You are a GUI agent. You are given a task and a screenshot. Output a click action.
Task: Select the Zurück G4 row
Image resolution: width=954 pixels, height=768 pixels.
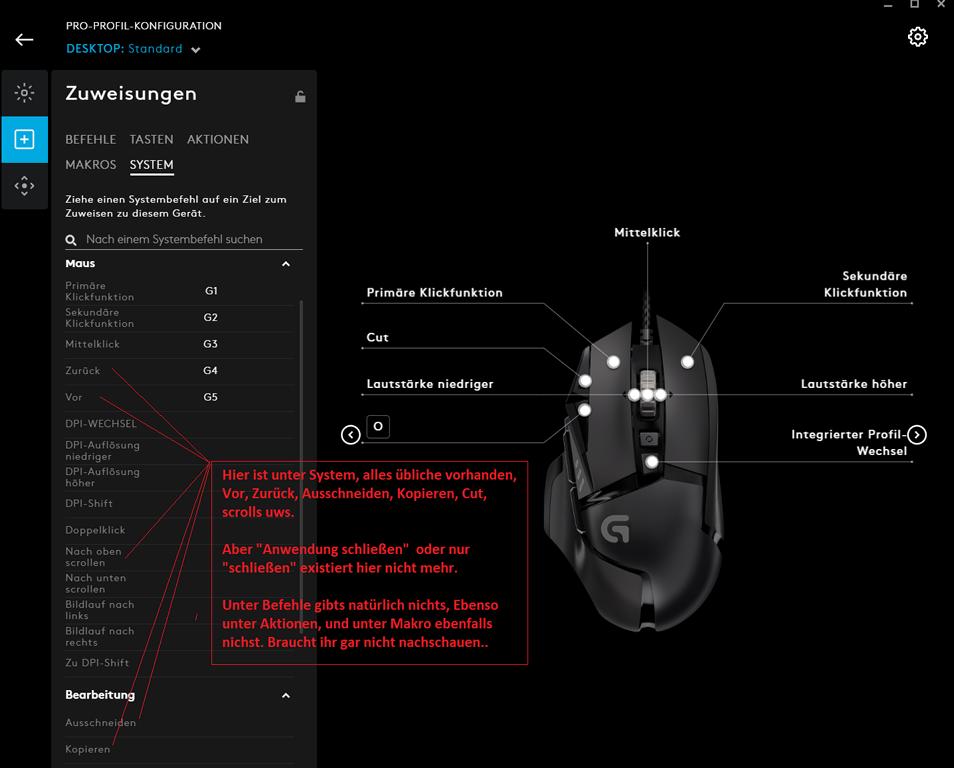179,371
